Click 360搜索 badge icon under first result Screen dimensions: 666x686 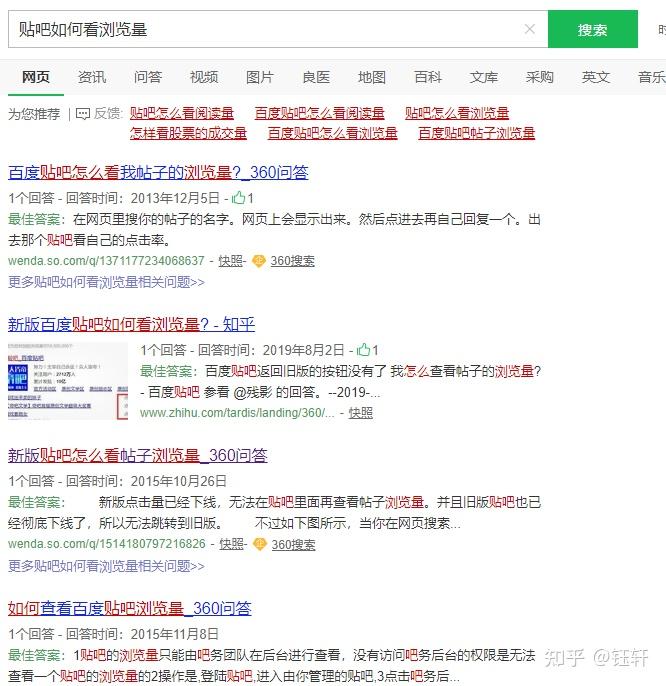[259, 261]
